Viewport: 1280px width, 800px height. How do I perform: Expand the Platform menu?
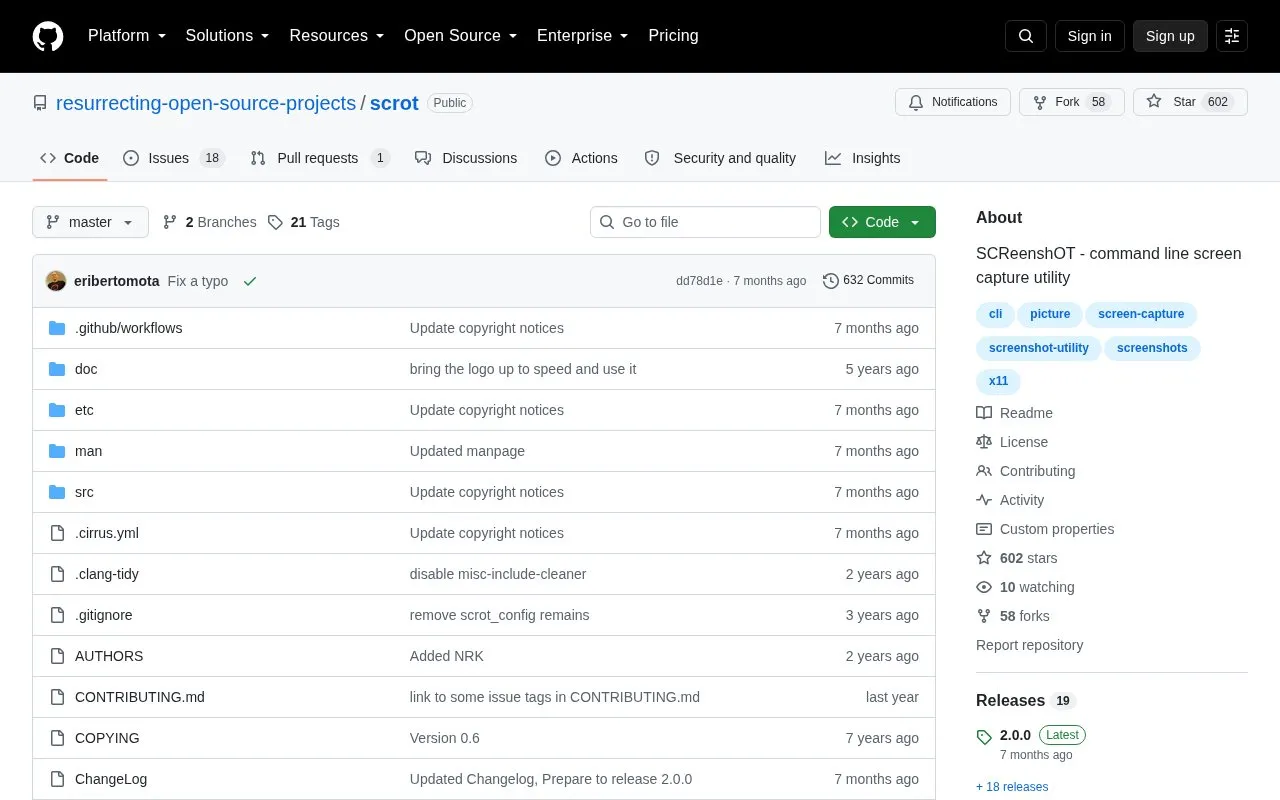[x=127, y=36]
